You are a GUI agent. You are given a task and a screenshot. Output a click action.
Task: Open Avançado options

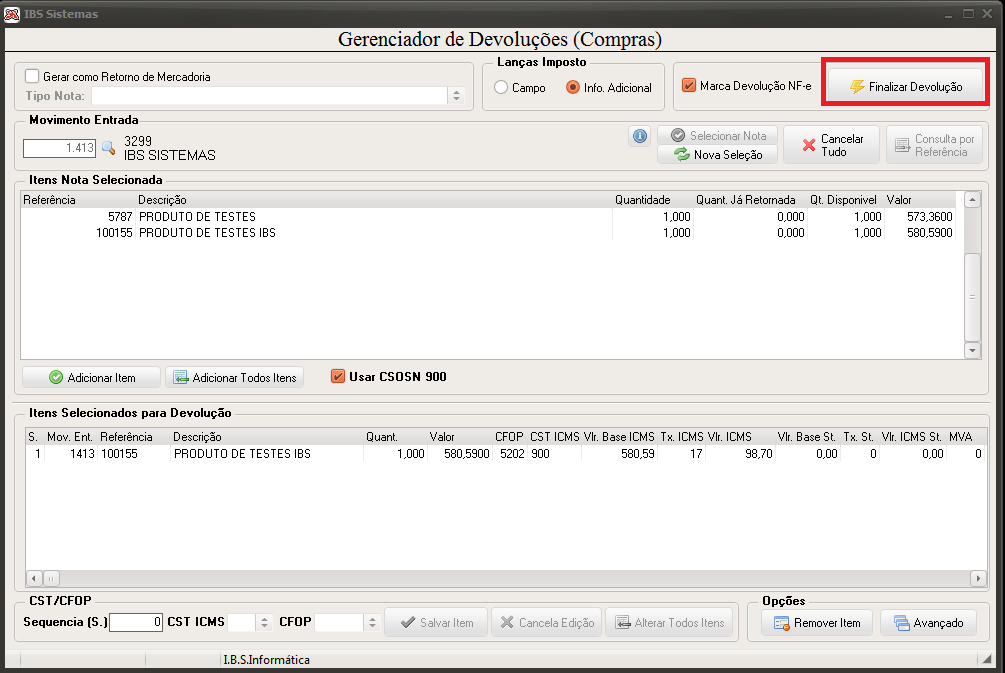(x=928, y=623)
